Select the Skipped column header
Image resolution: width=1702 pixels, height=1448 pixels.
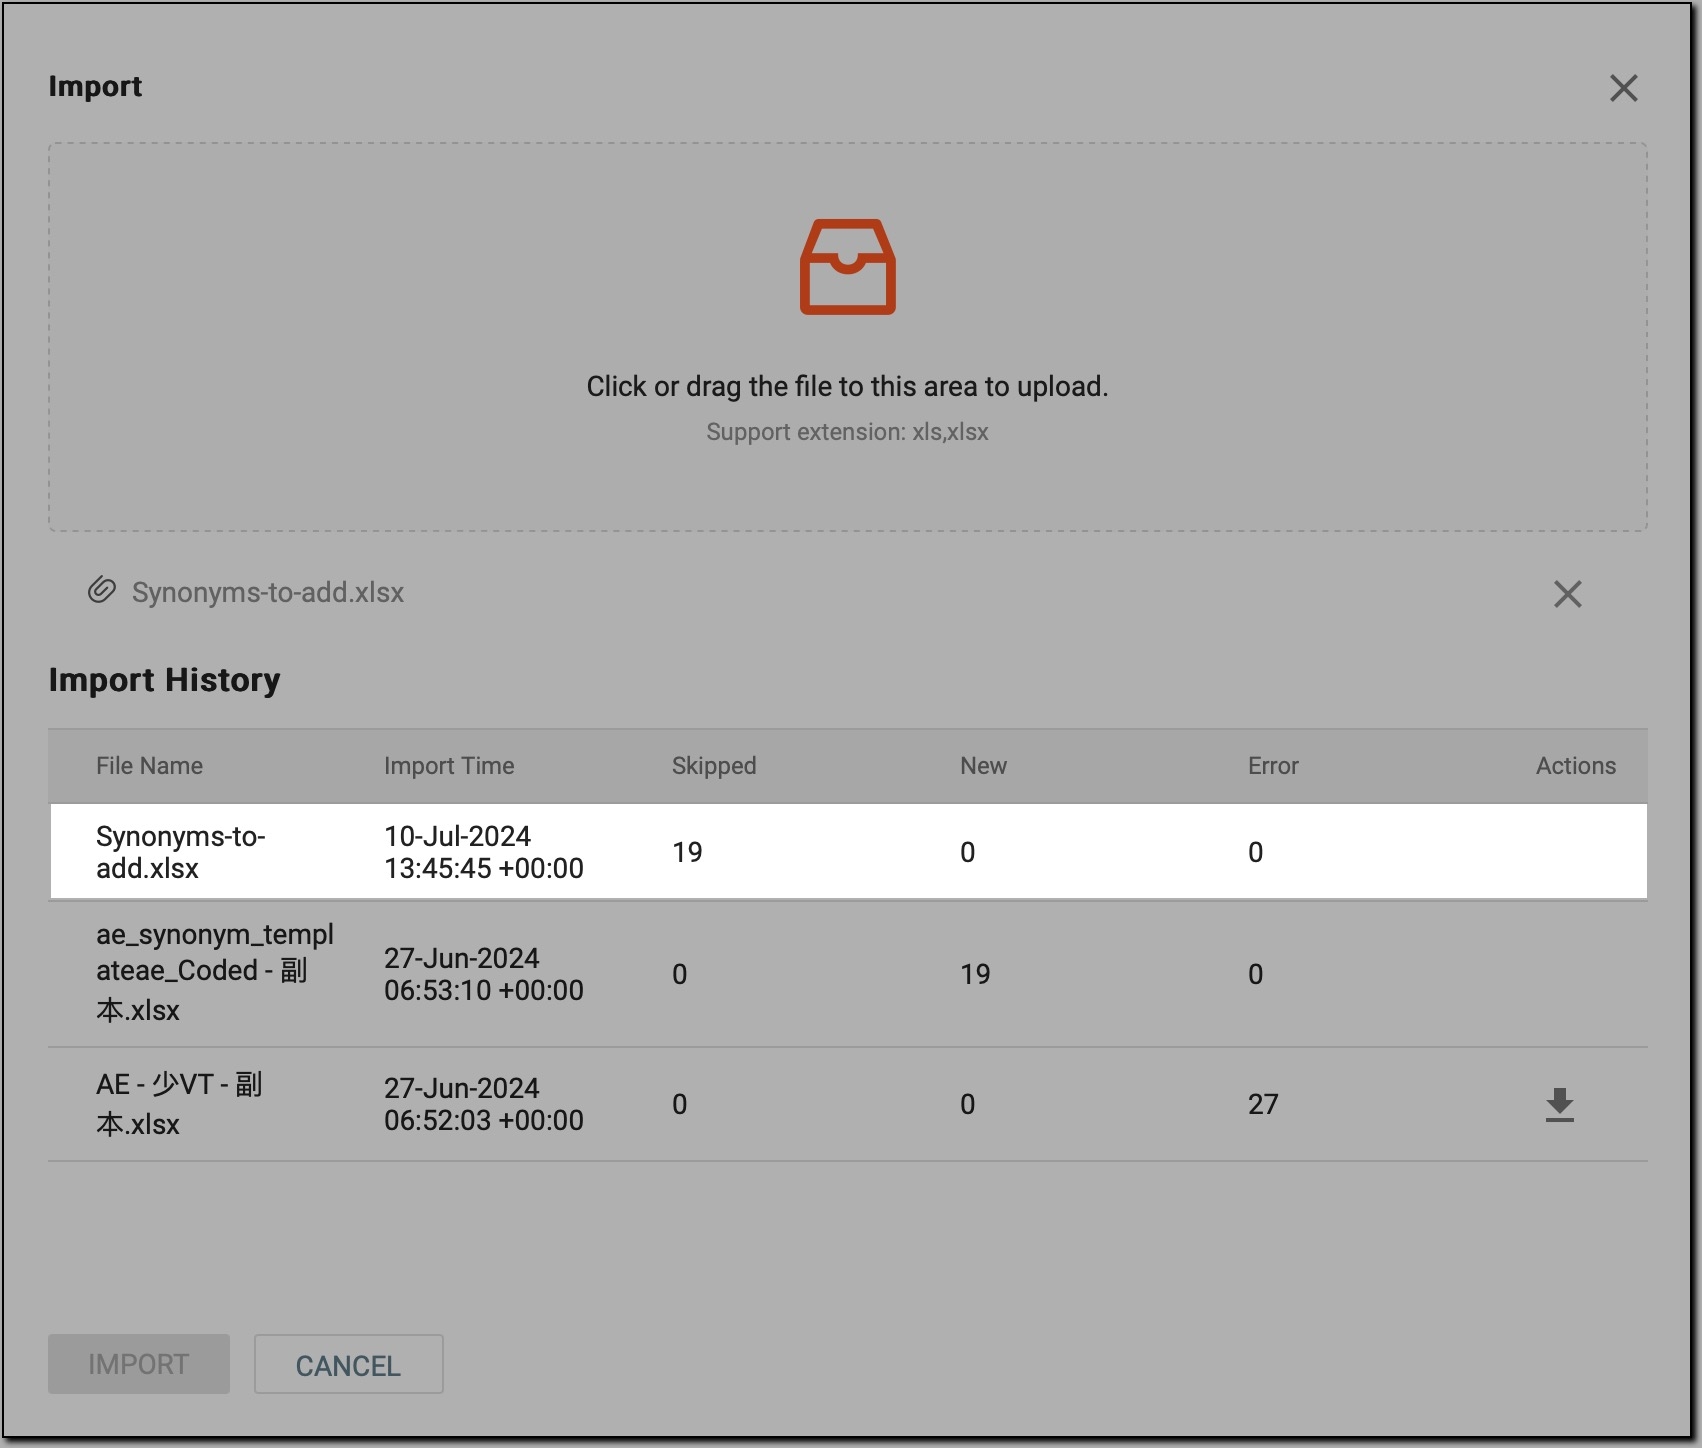pos(714,766)
